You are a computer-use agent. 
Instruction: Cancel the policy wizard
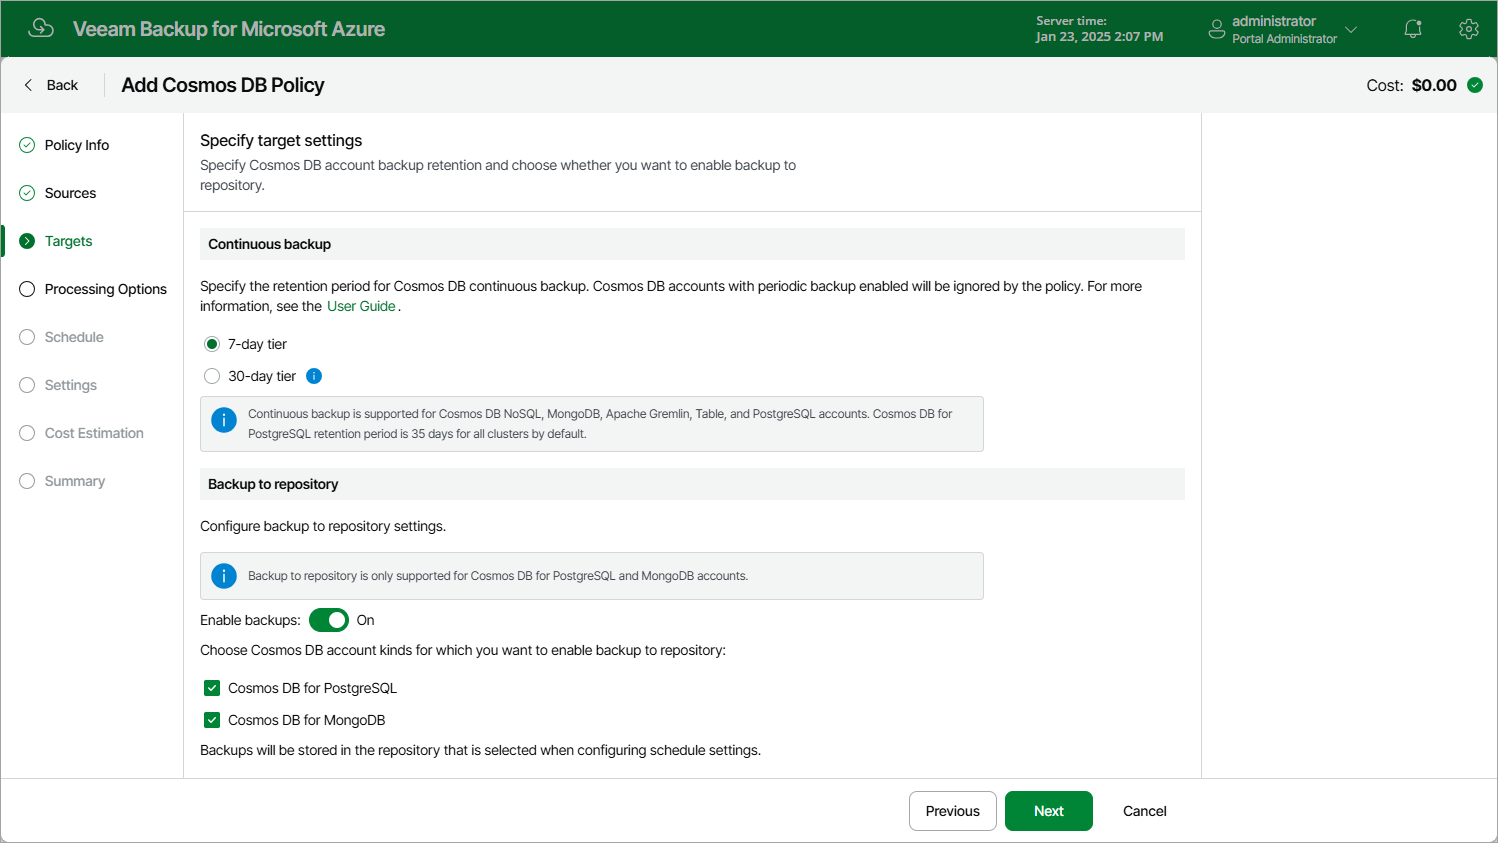coord(1145,811)
